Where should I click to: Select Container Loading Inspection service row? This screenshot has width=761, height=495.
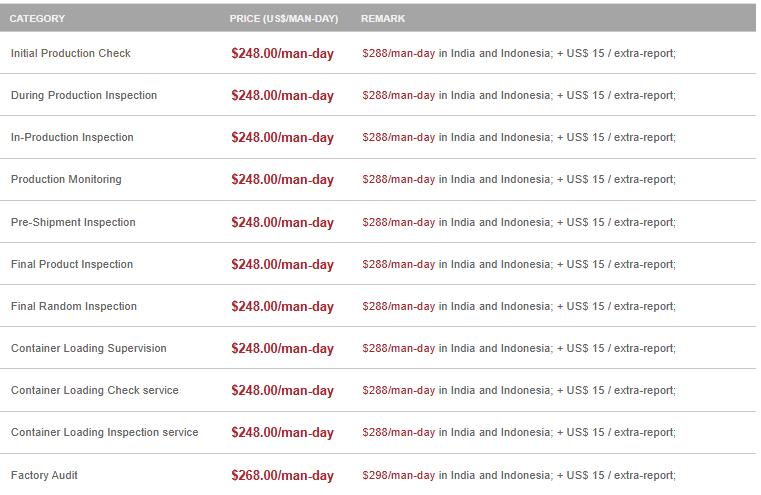point(105,432)
